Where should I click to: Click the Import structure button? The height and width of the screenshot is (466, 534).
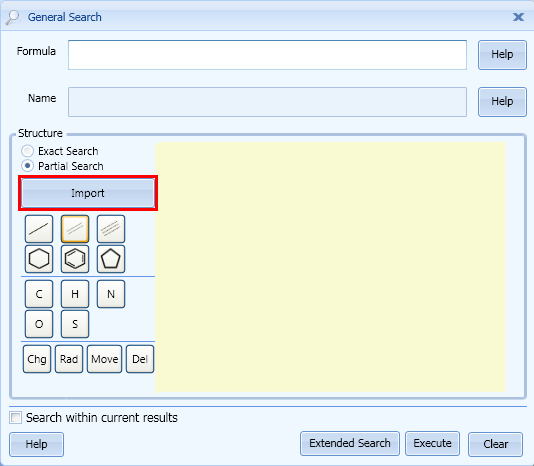click(x=88, y=193)
